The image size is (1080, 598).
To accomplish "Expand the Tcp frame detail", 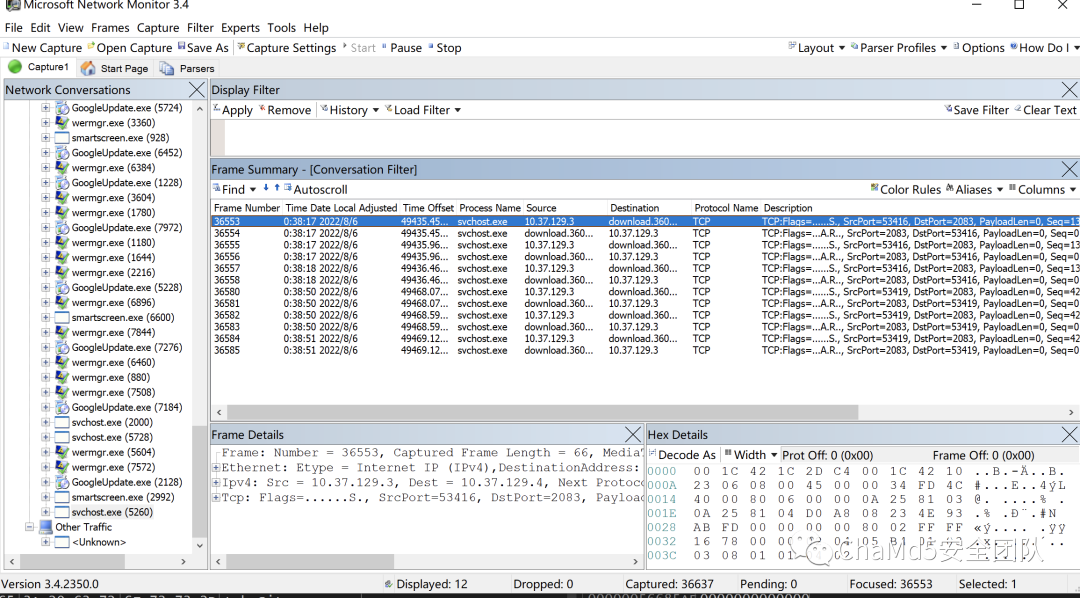I will click(216, 497).
